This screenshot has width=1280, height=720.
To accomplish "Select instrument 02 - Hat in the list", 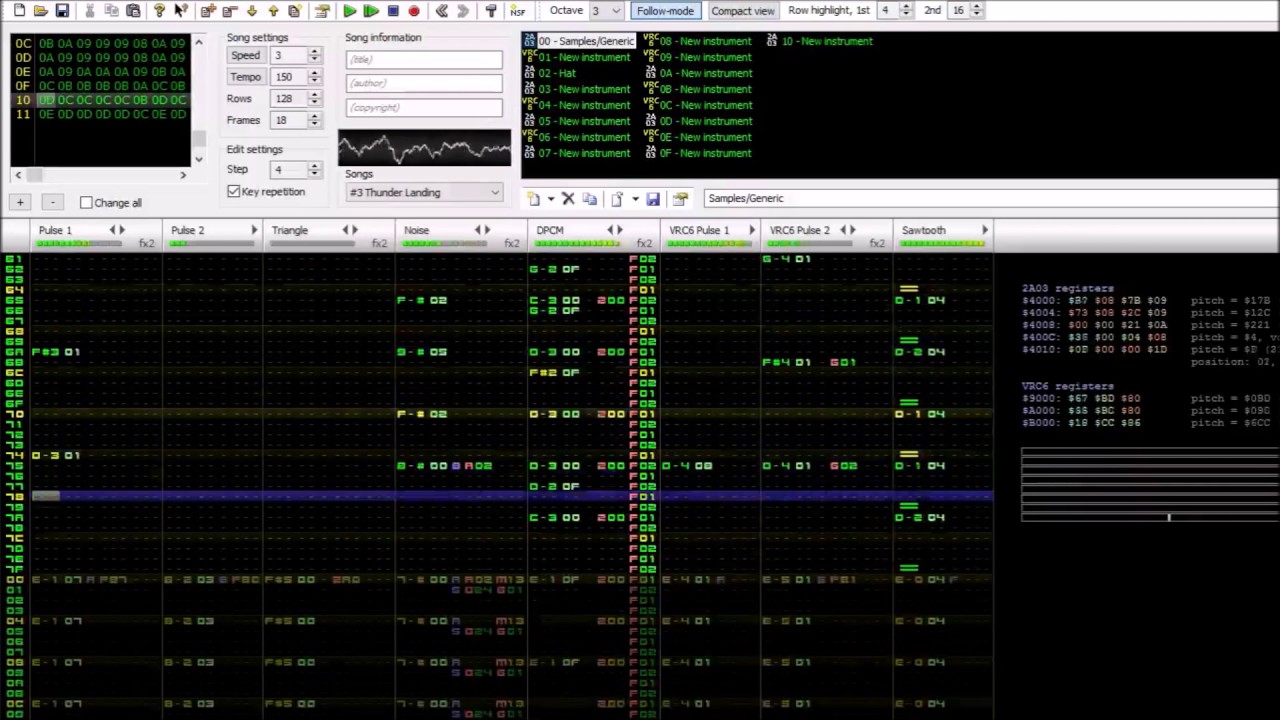I will coord(557,73).
